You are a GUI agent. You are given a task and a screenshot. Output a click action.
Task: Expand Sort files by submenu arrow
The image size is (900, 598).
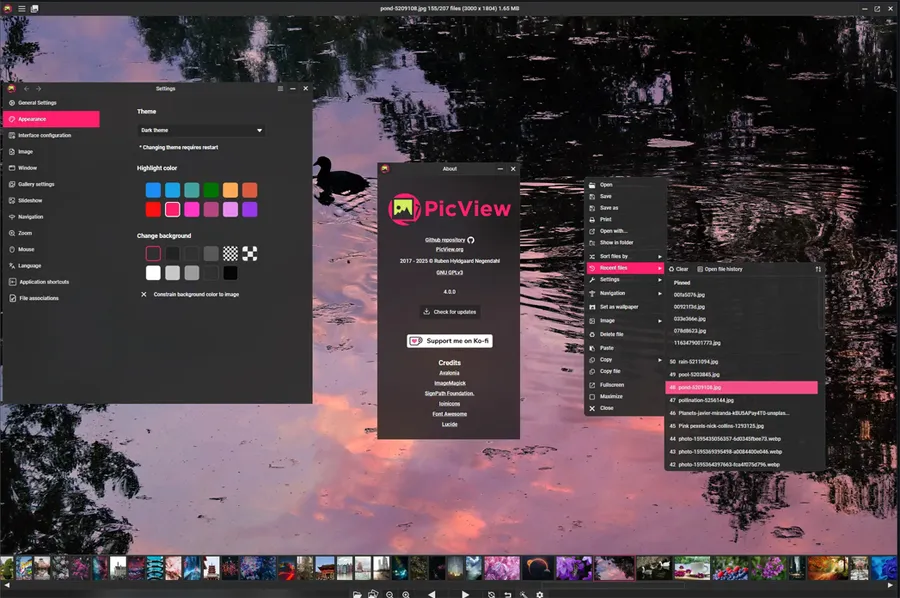click(x=660, y=257)
